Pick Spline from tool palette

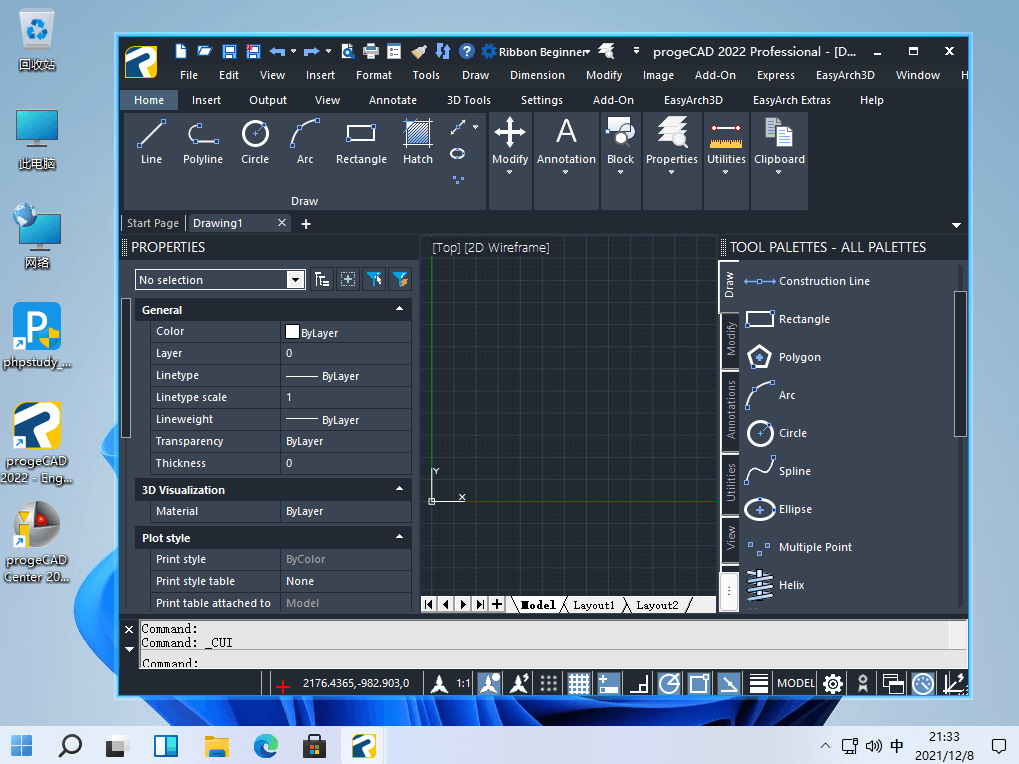coord(778,471)
